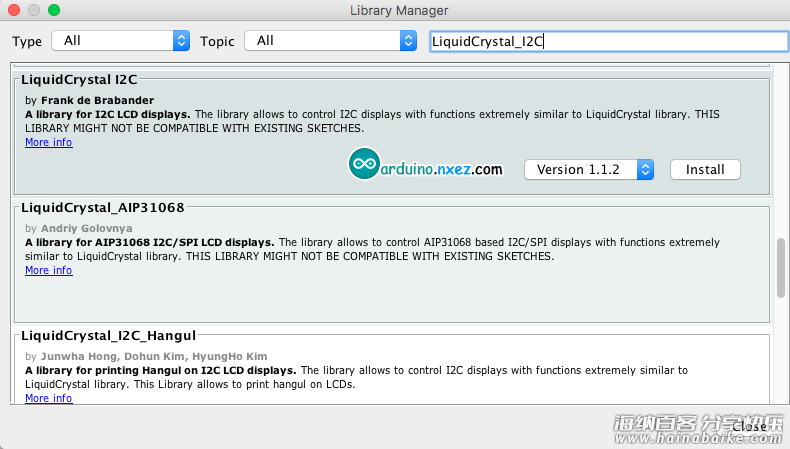Click the yellow window minimize button
Viewport: 790px width, 449px height.
(34, 10)
